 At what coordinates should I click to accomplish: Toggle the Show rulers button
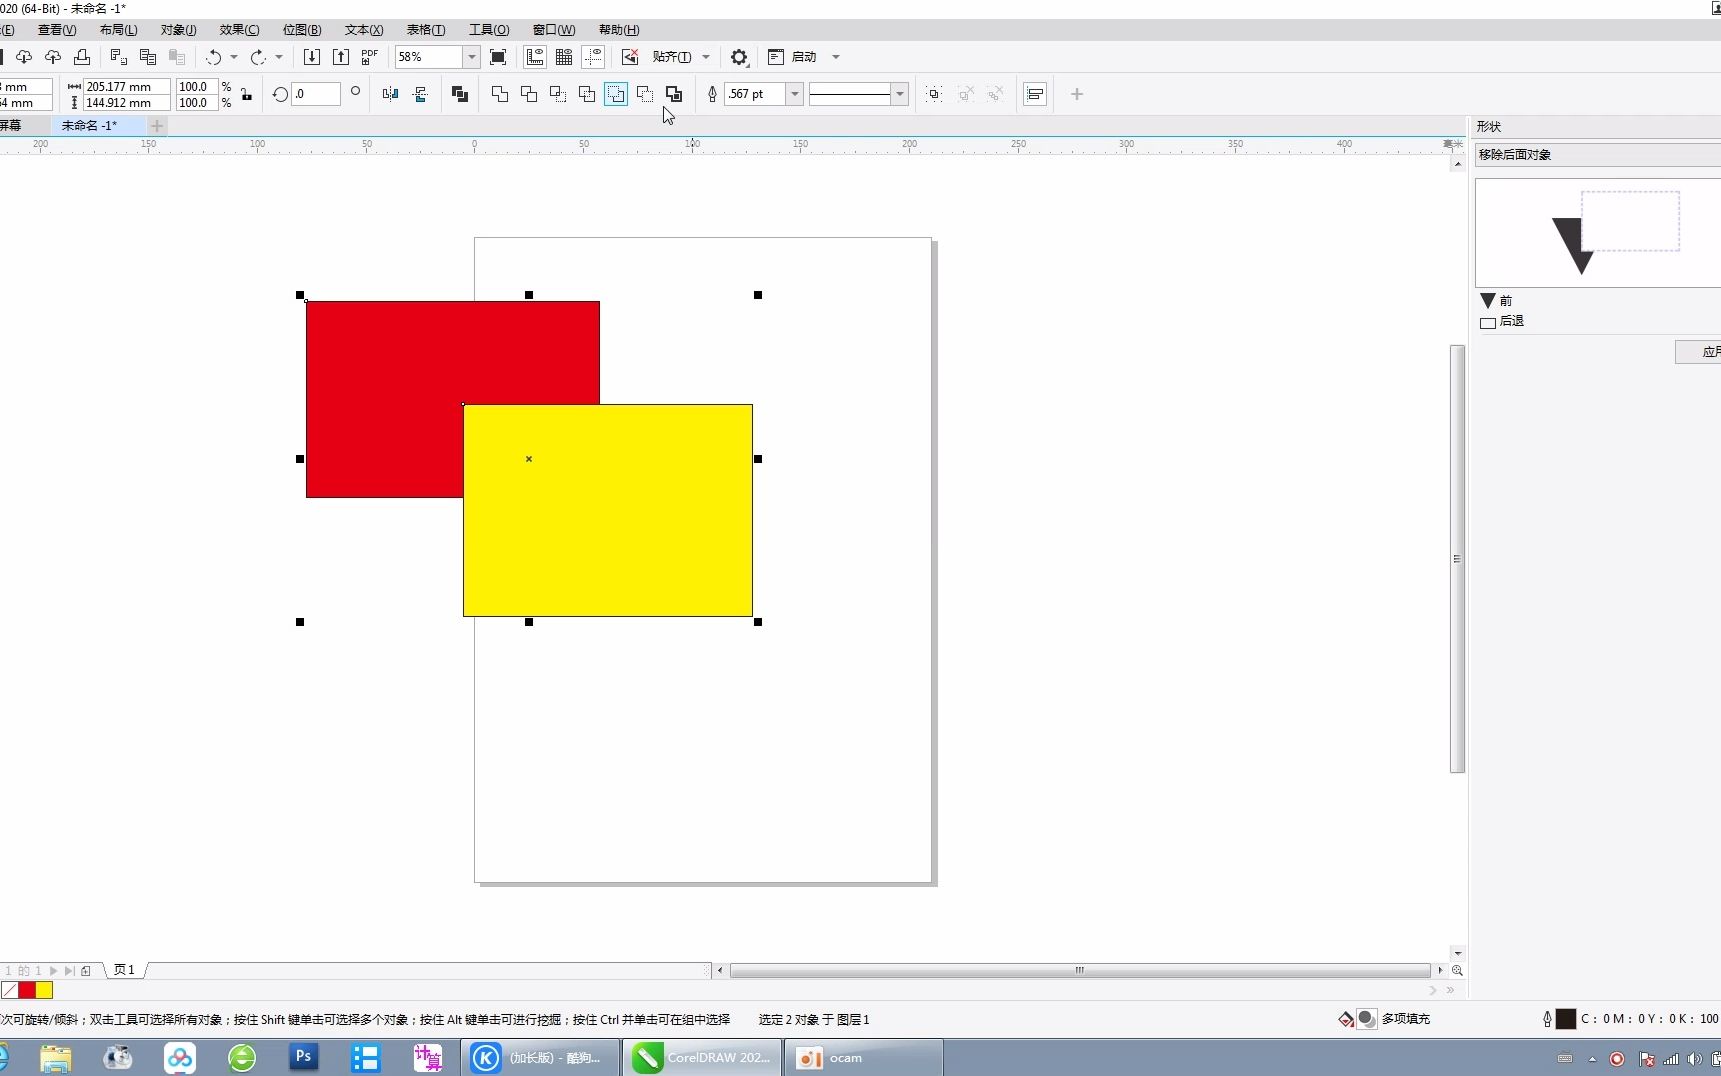[535, 57]
